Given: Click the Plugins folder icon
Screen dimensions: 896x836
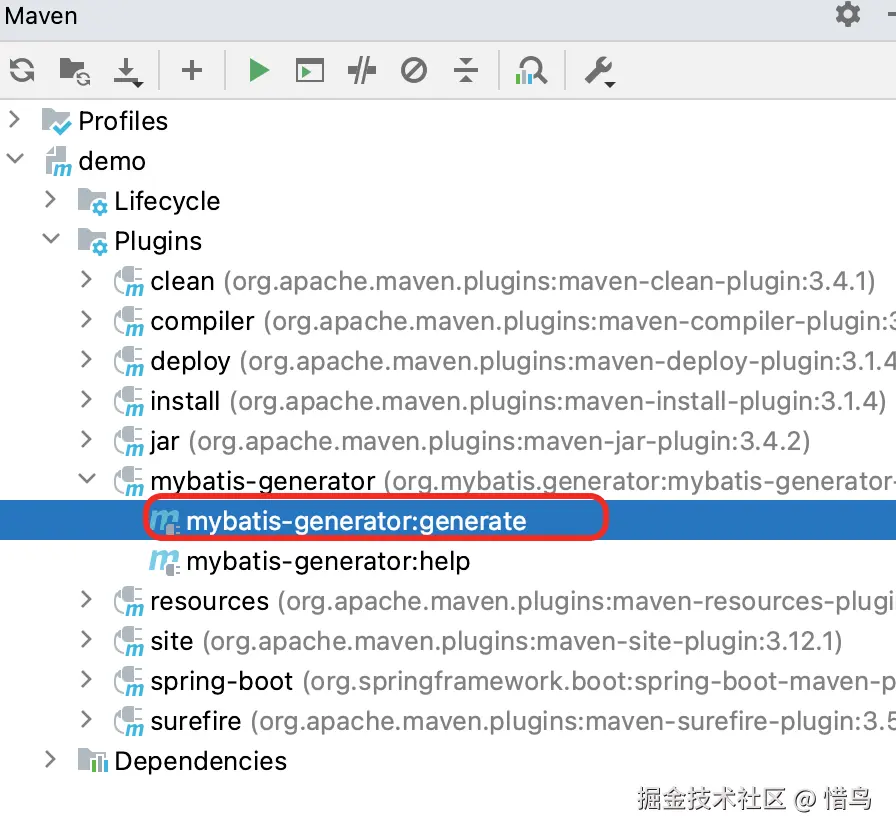Looking at the screenshot, I should (93, 241).
